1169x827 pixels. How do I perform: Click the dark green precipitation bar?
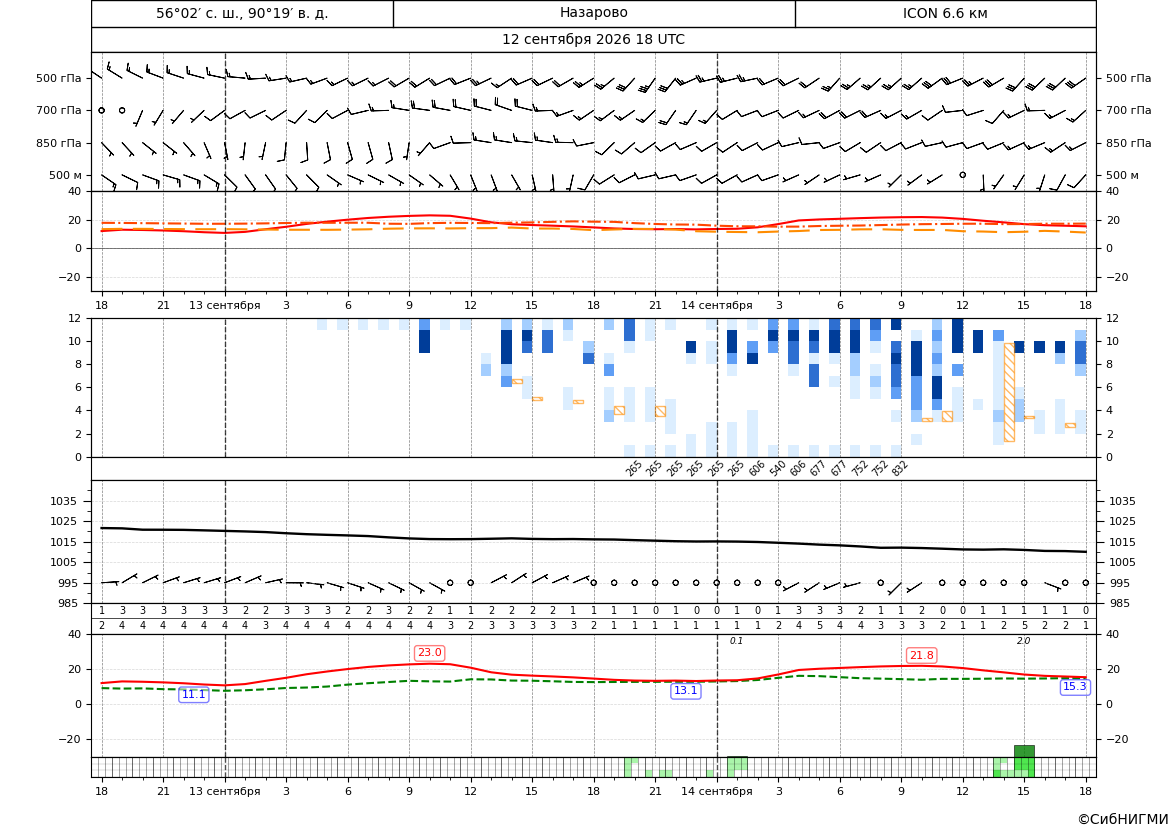(1024, 752)
